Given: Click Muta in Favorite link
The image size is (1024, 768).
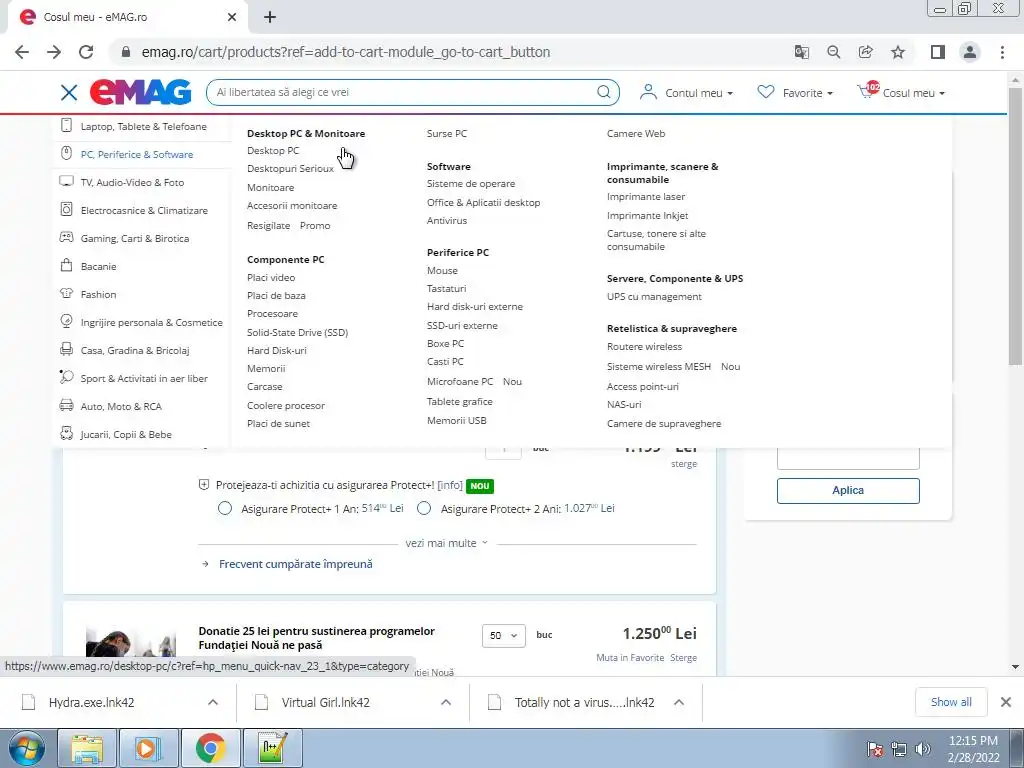Looking at the screenshot, I should click(x=630, y=658).
